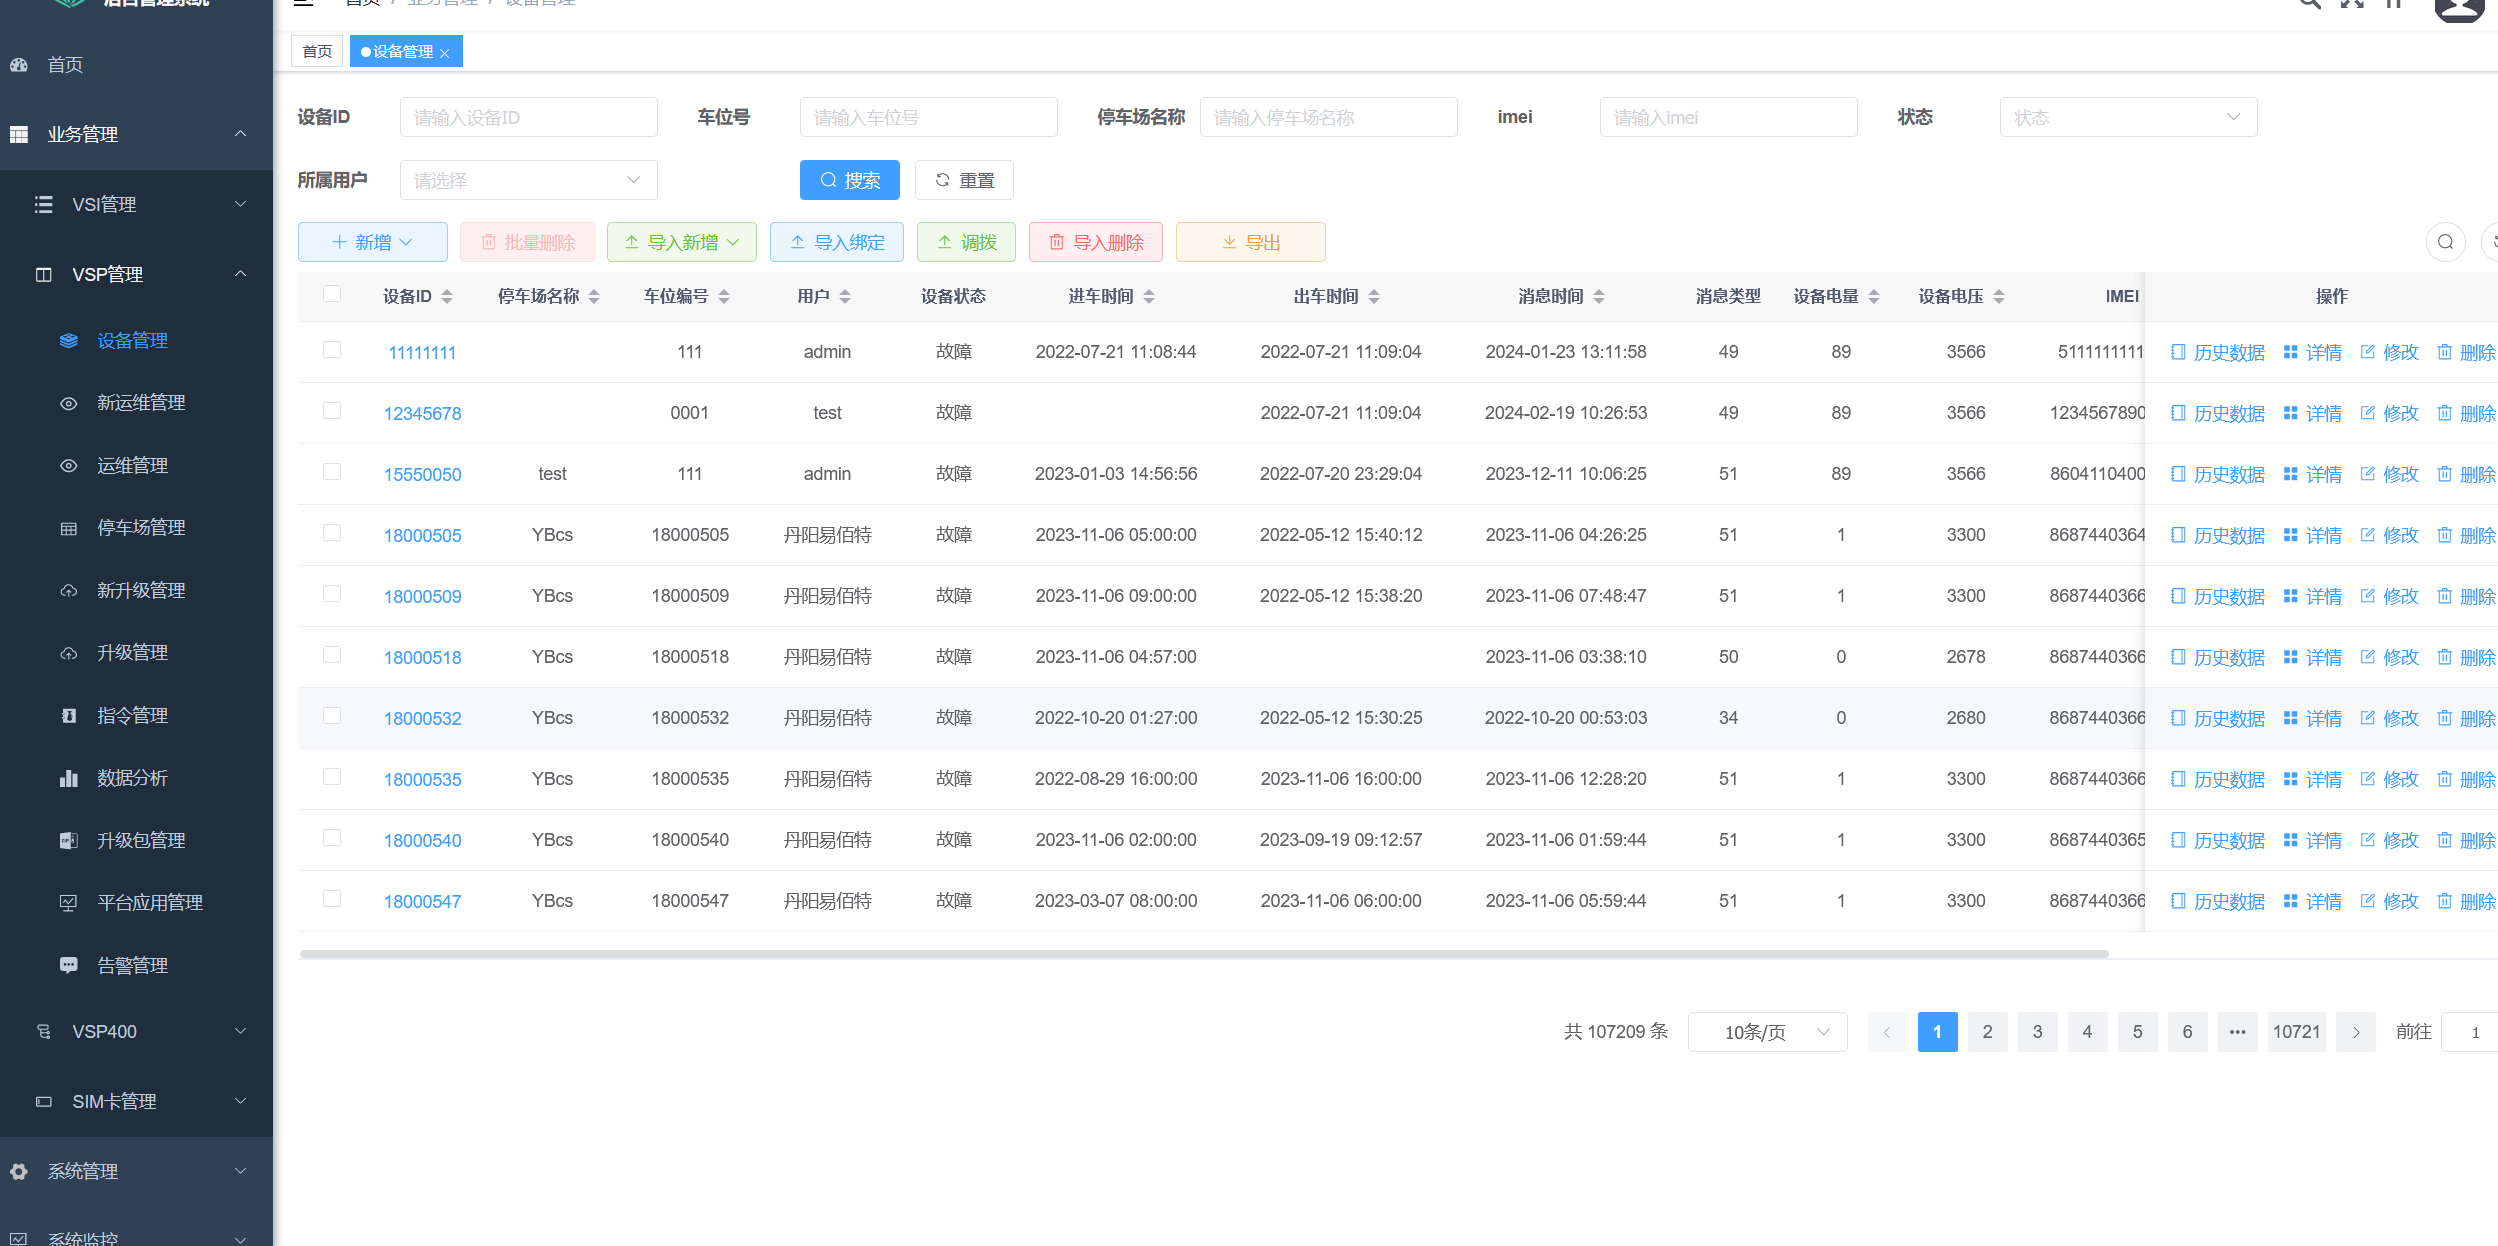Check the row checkbox for device 12345678
Viewport: 2498px width, 1246px height.
click(x=332, y=411)
